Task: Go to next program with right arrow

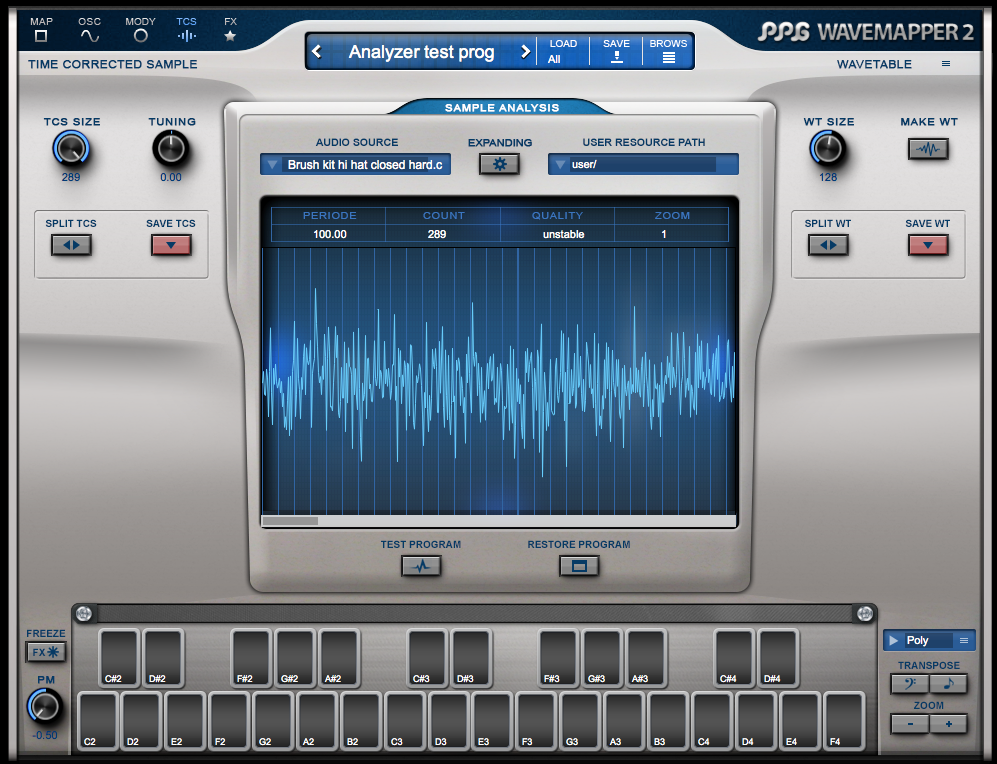Action: tap(525, 51)
